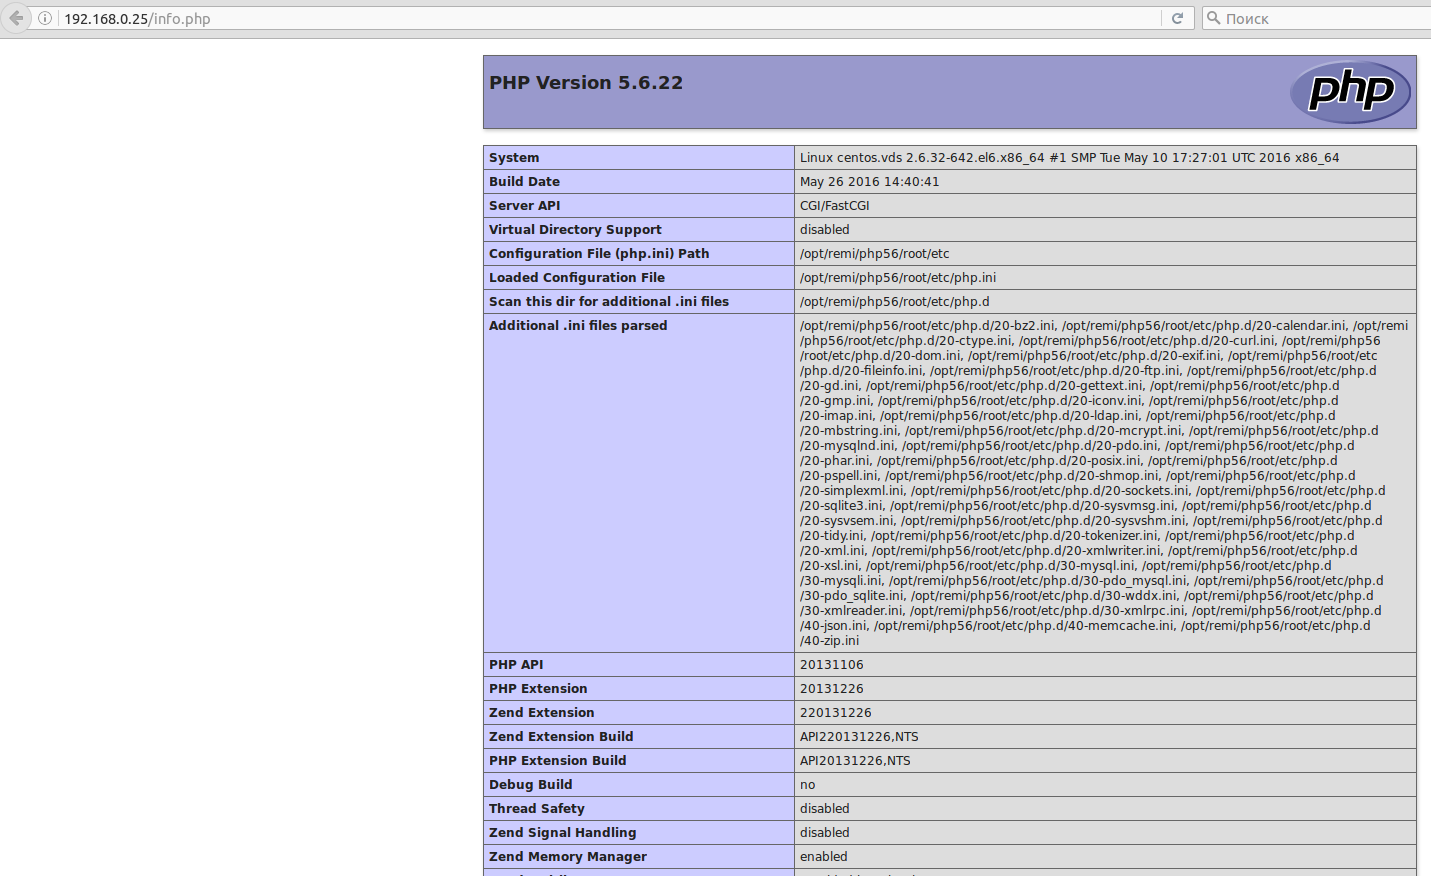
Task: Click the PHP logo in the header
Action: click(x=1350, y=92)
